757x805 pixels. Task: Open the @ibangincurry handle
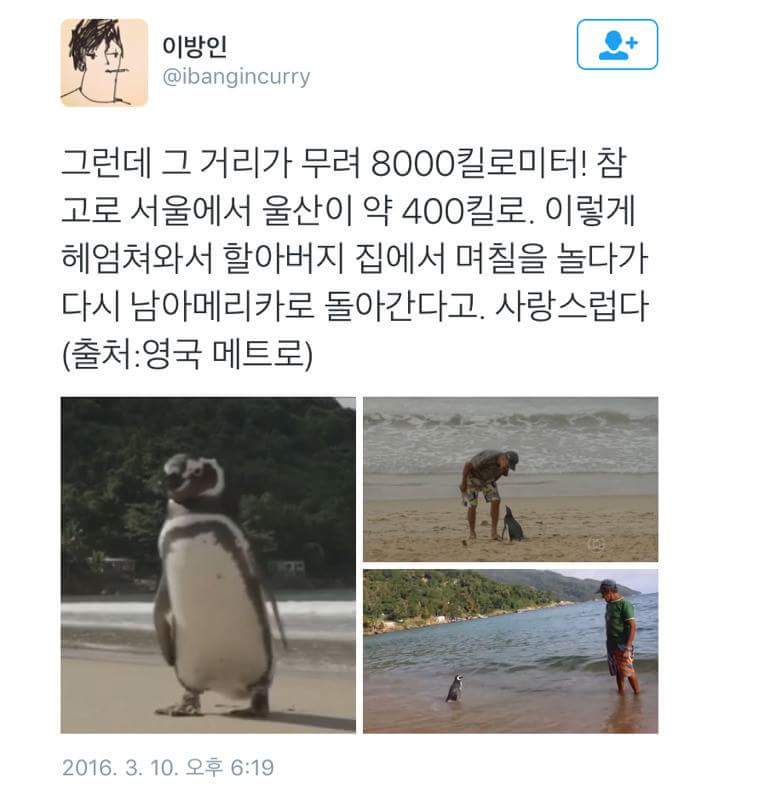(x=236, y=77)
